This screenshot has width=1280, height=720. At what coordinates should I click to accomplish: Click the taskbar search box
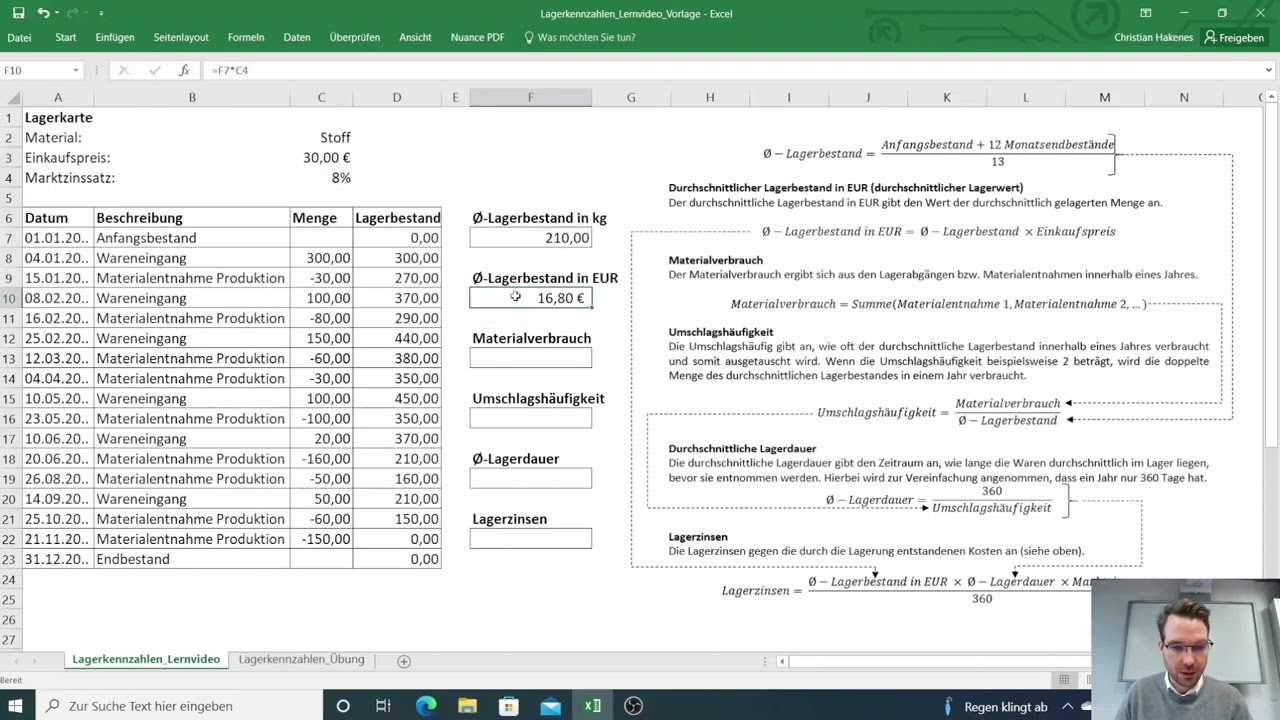(x=178, y=706)
